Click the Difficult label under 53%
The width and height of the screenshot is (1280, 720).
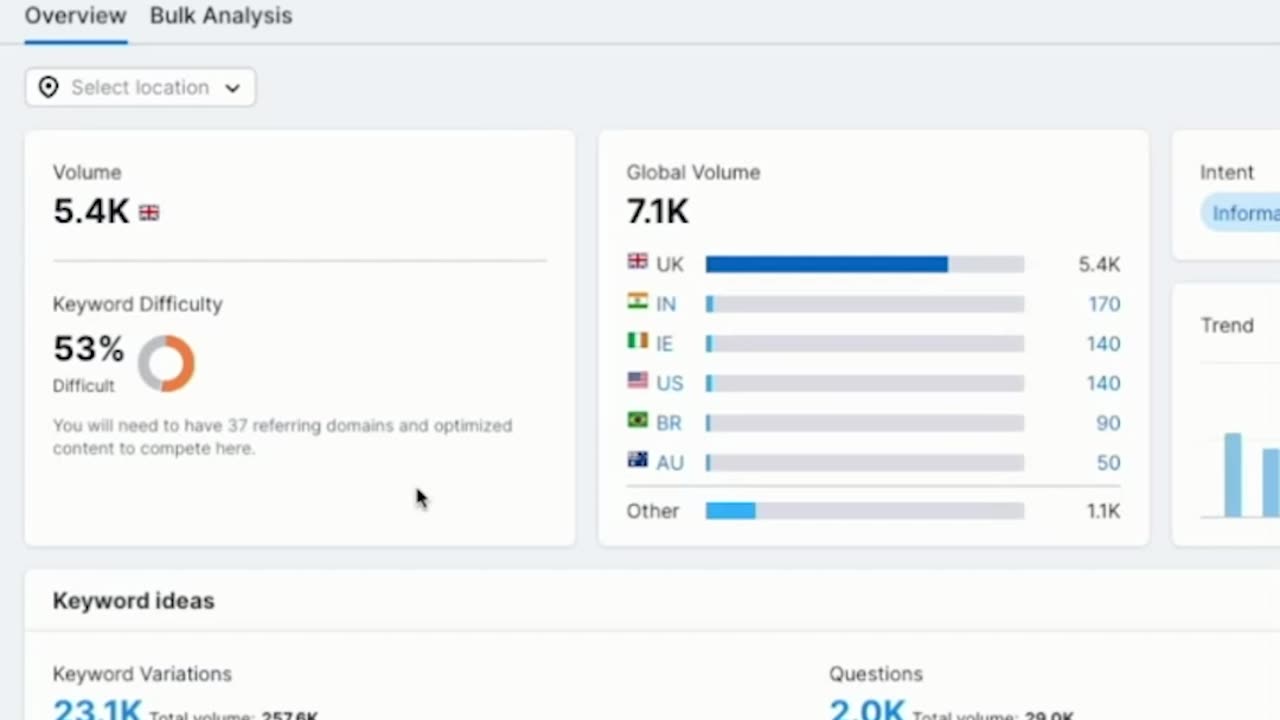pos(84,386)
